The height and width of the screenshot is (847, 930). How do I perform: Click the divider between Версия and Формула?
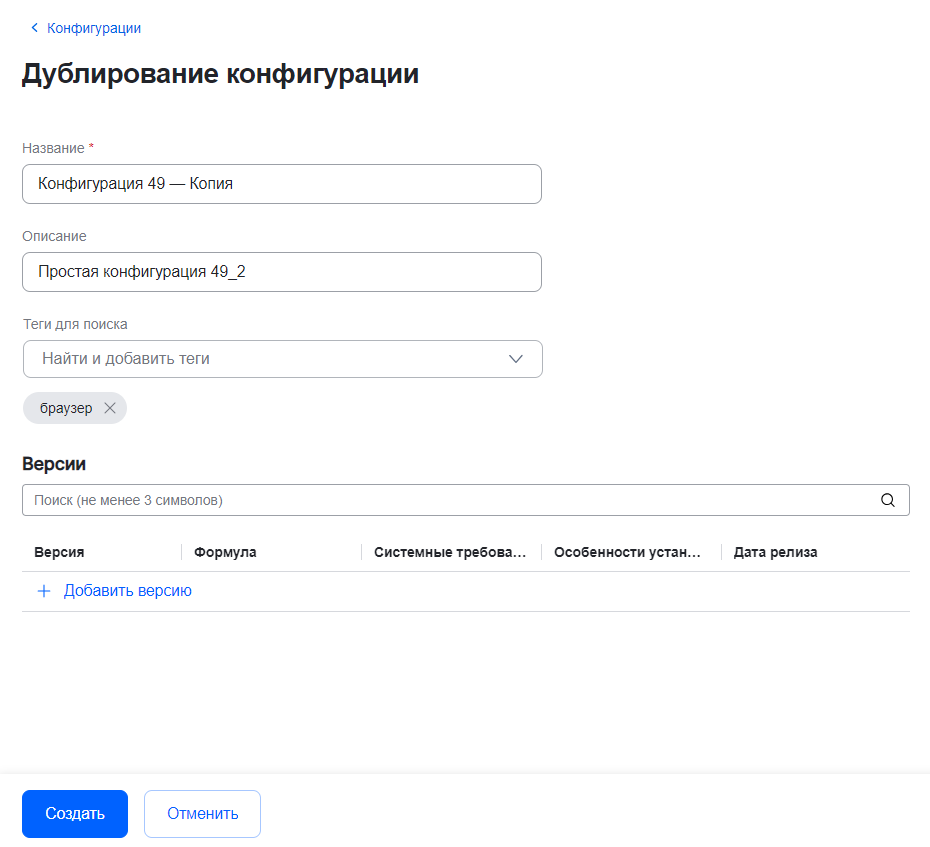click(181, 552)
